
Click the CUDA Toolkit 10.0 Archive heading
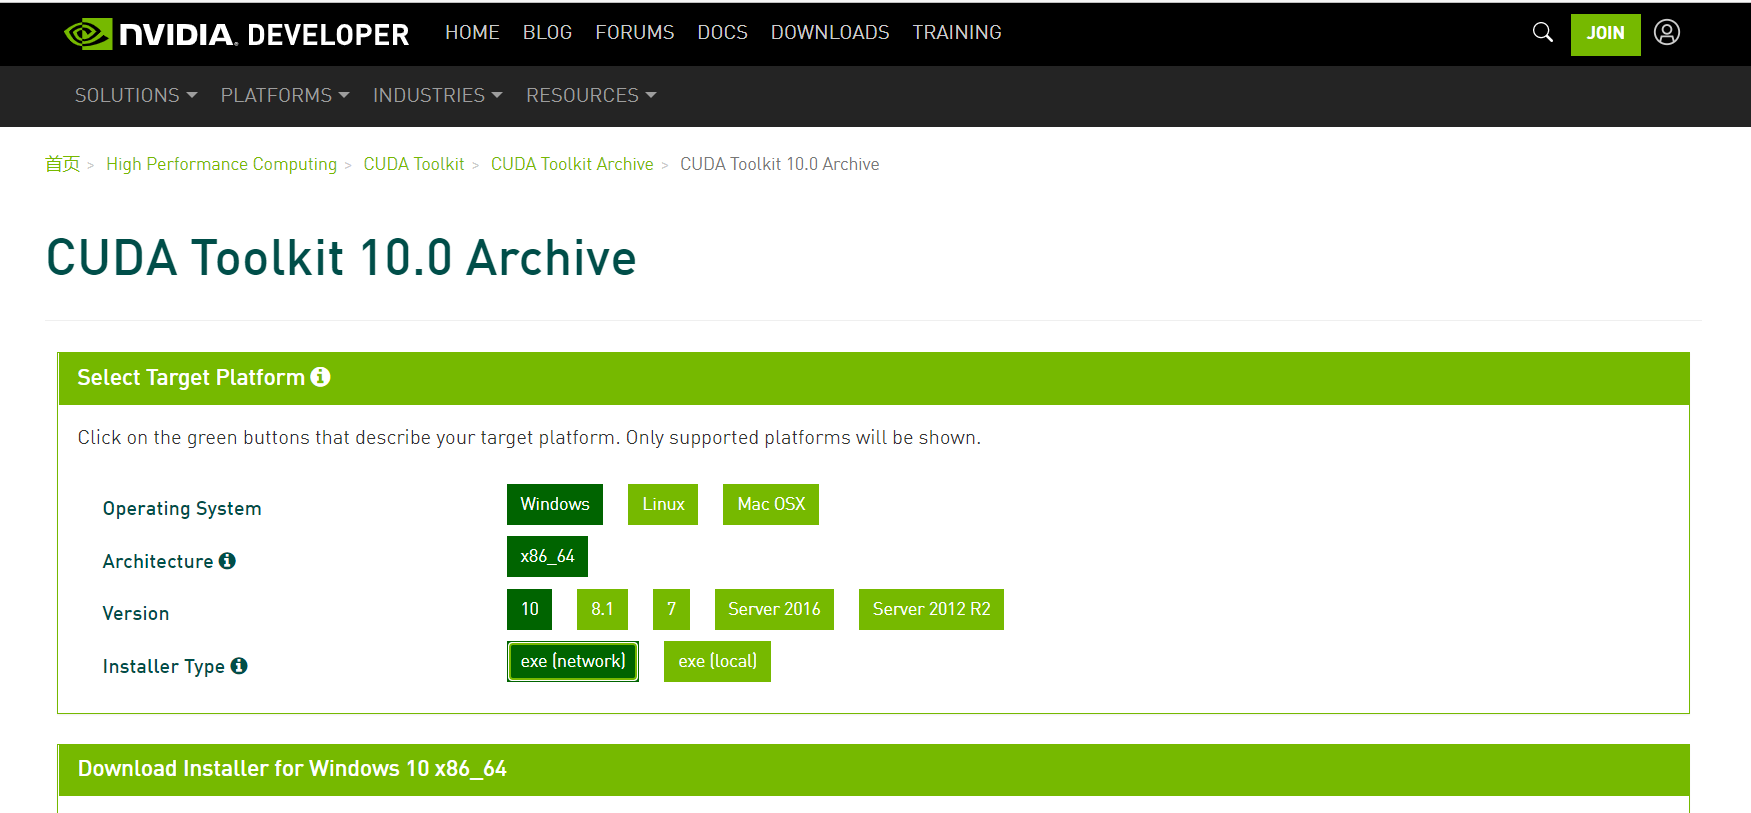pos(341,258)
